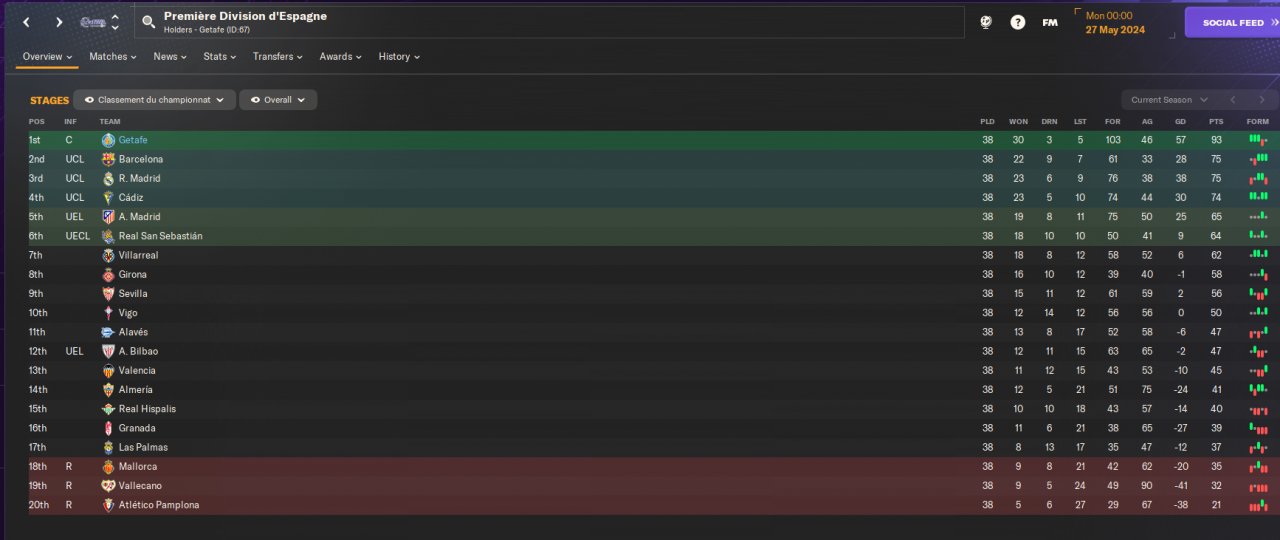Sort table by PTS column header
Screen dimensions: 1280x540
(1216, 122)
